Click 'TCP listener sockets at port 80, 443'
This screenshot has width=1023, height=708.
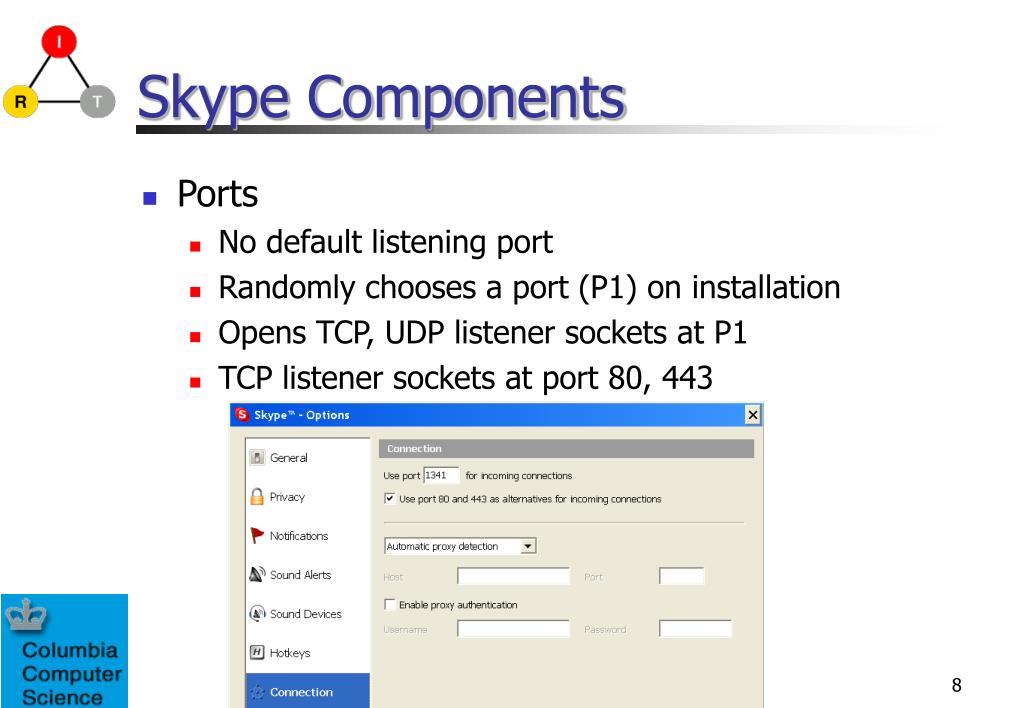465,378
